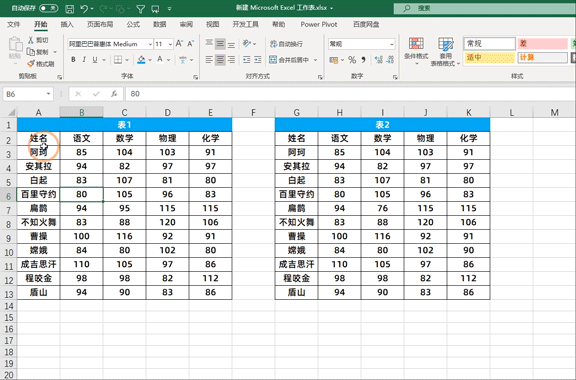Switch to the 审阅 ribbon tab

click(186, 24)
